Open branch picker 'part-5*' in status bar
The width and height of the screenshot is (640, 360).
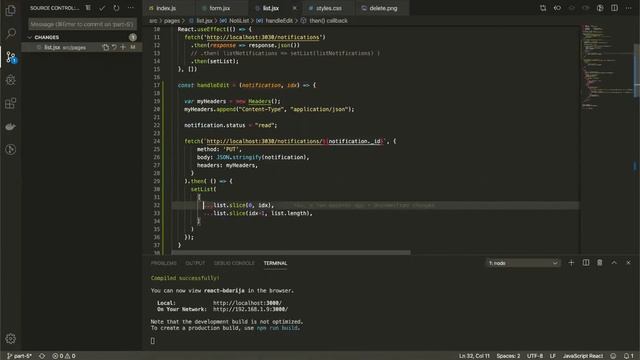pyautogui.click(x=19, y=356)
